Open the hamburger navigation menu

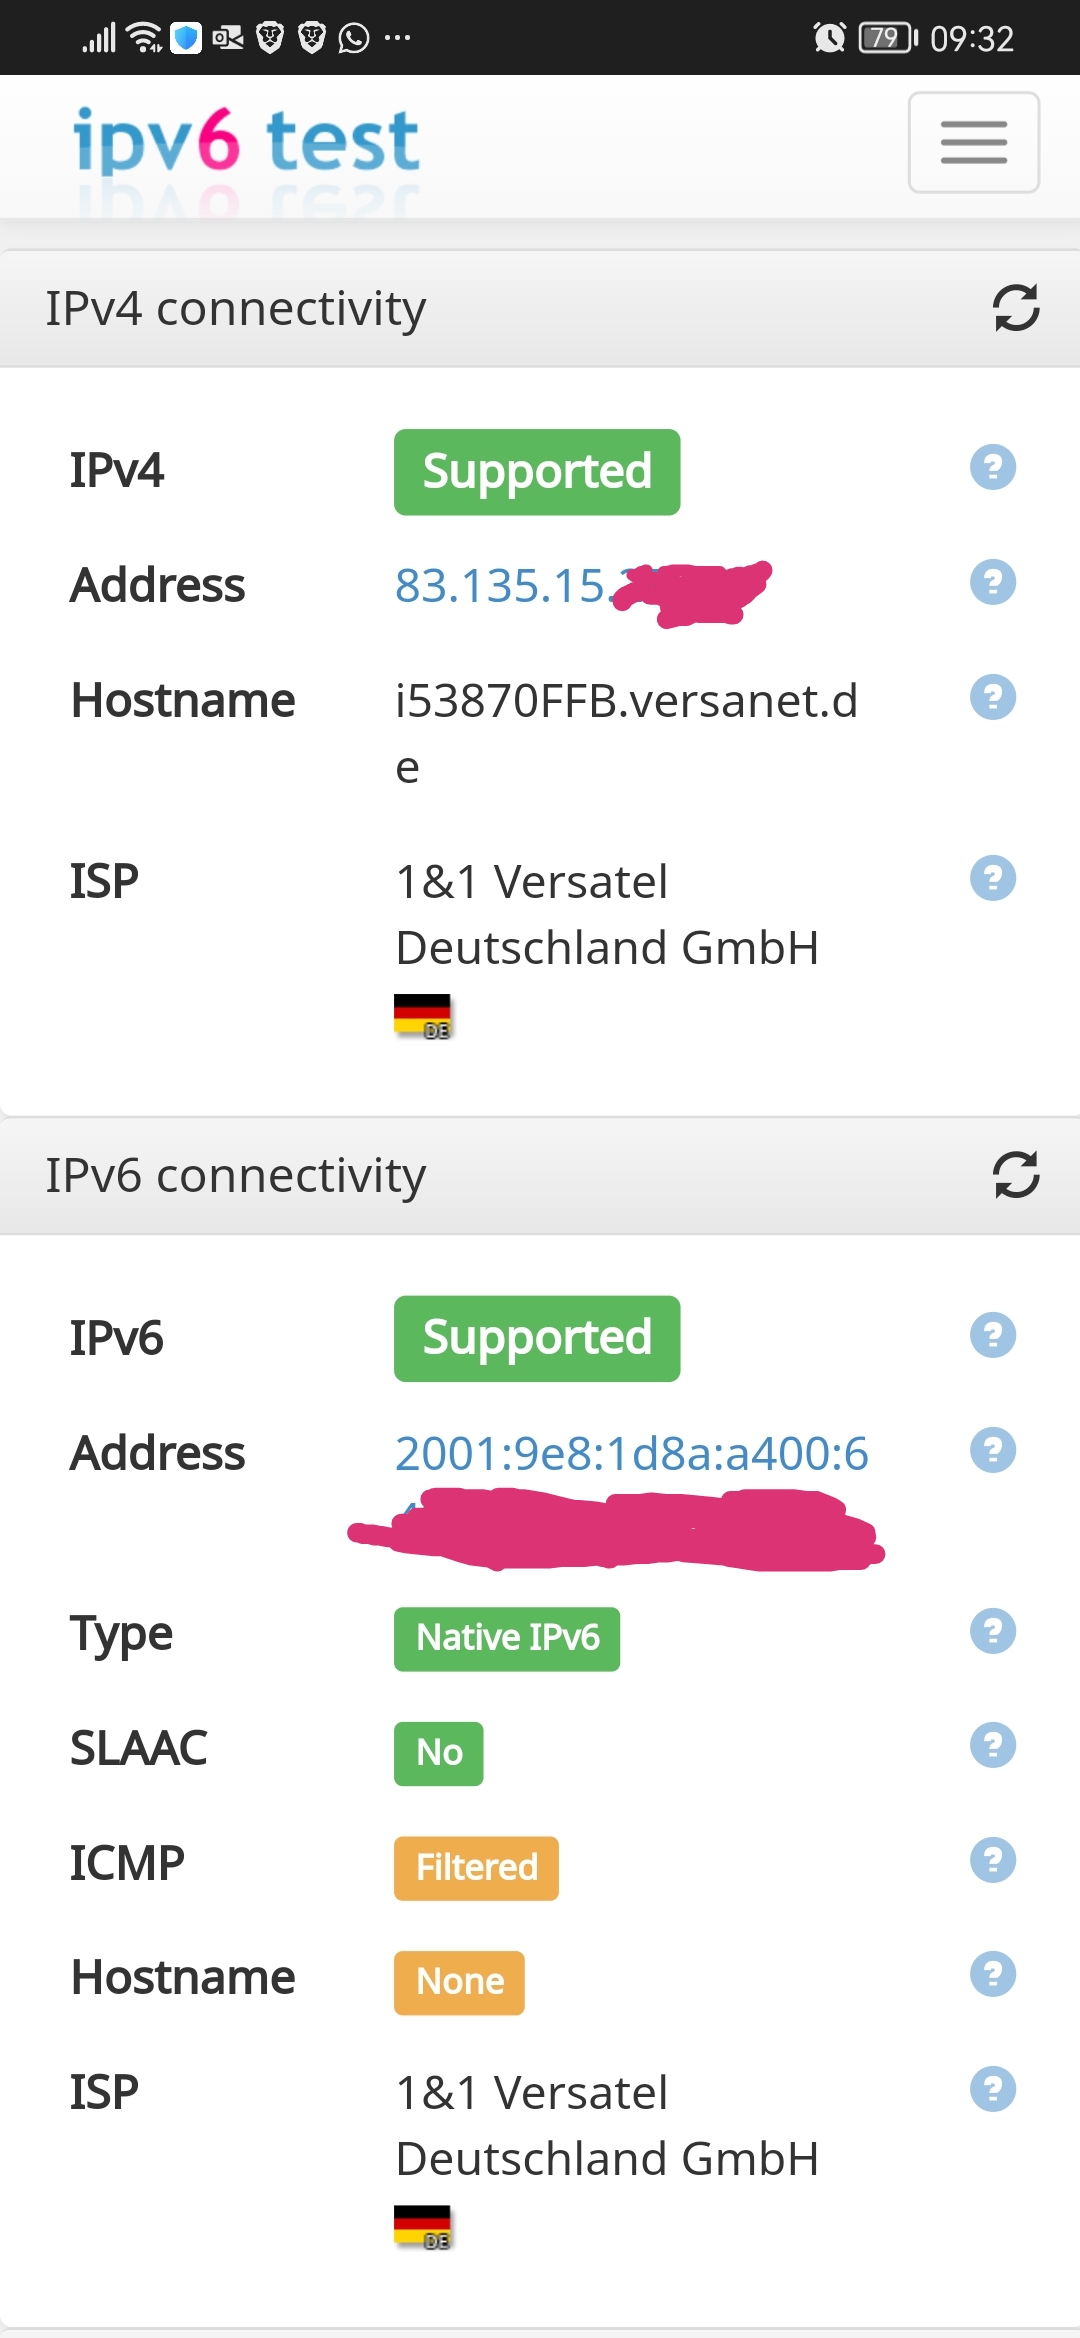pyautogui.click(x=973, y=142)
